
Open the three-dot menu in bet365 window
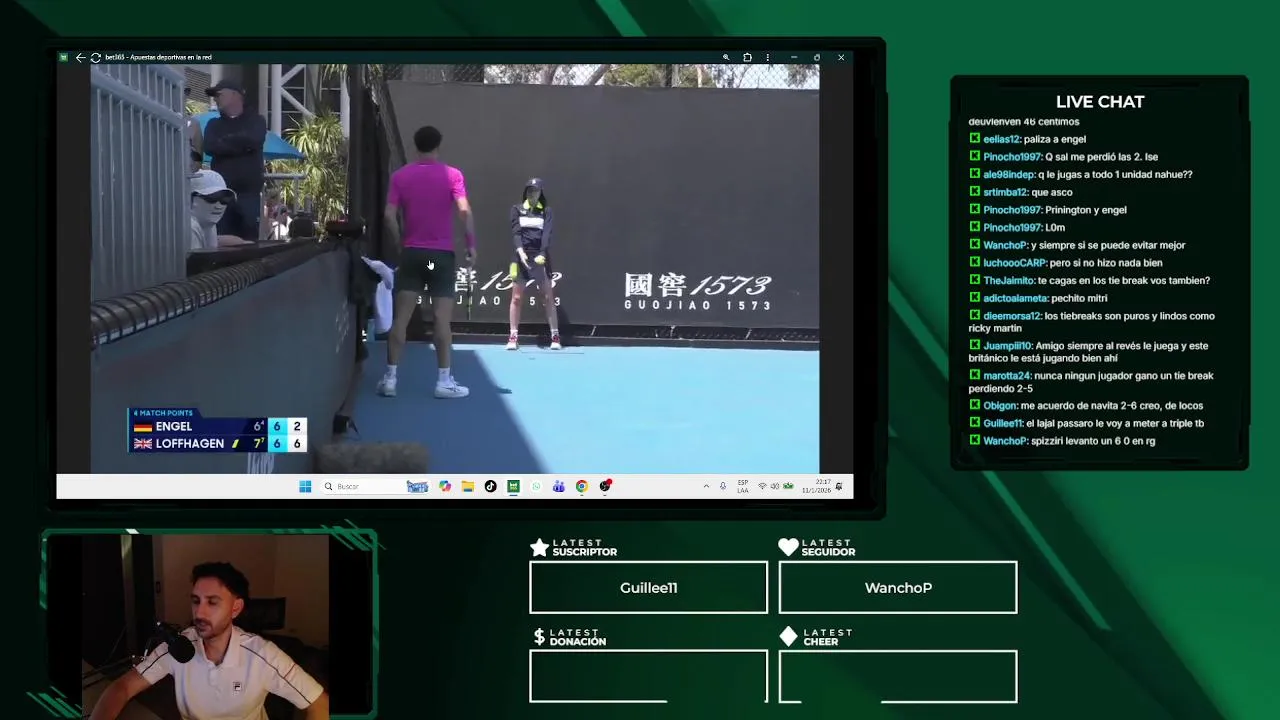coord(767,57)
